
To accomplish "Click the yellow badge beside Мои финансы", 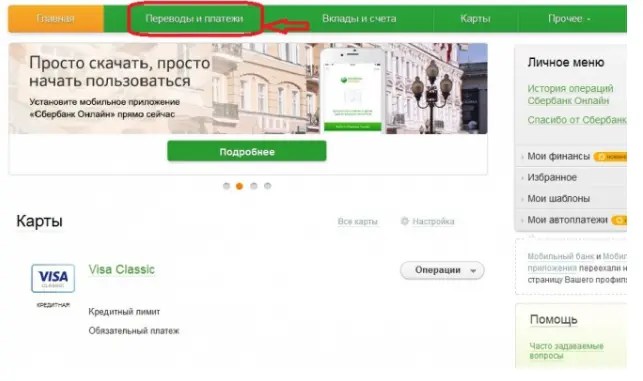I will click(610, 157).
